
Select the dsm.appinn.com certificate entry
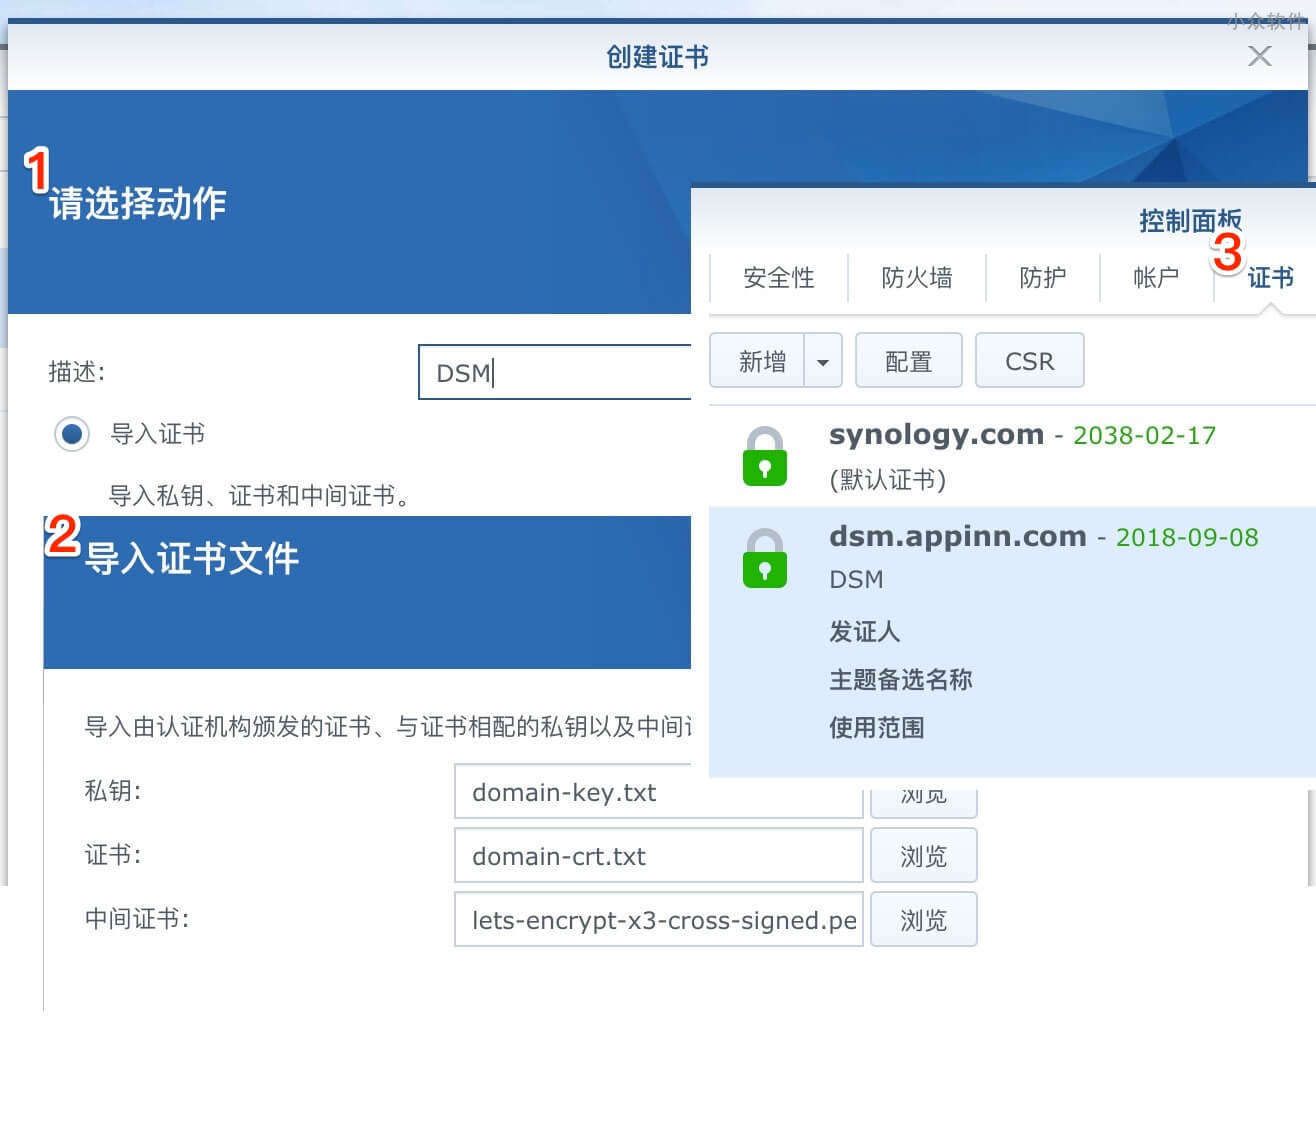1012,642
